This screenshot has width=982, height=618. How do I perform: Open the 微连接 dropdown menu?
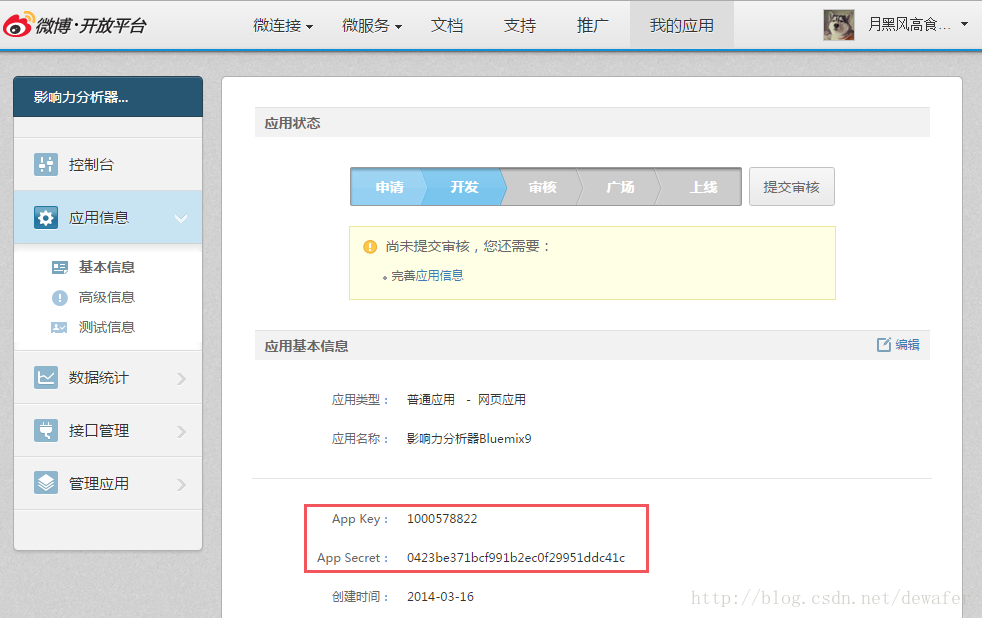[283, 26]
